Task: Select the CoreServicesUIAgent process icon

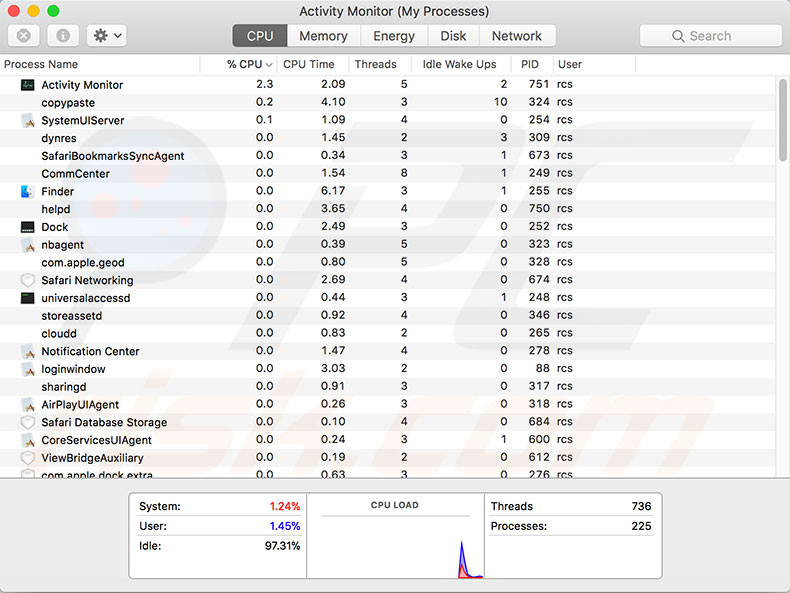Action: coord(27,440)
